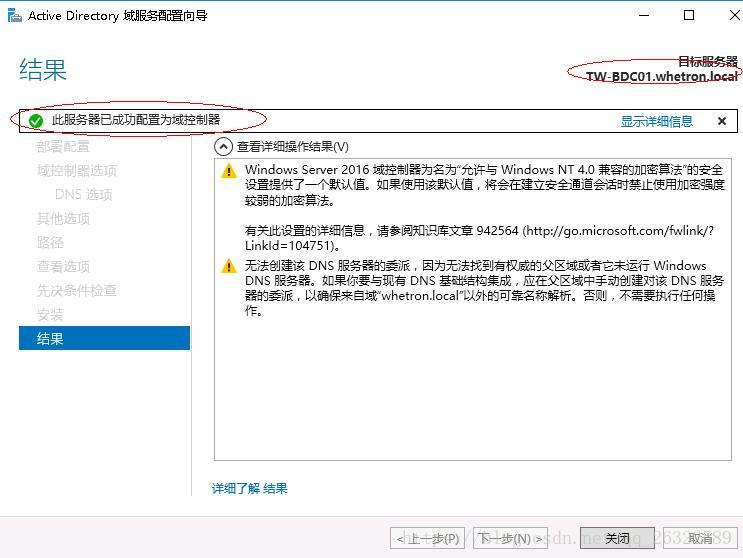Viewport: 743px width, 558px height.
Task: Open the 详细了解 结果 help link
Action: tap(249, 488)
